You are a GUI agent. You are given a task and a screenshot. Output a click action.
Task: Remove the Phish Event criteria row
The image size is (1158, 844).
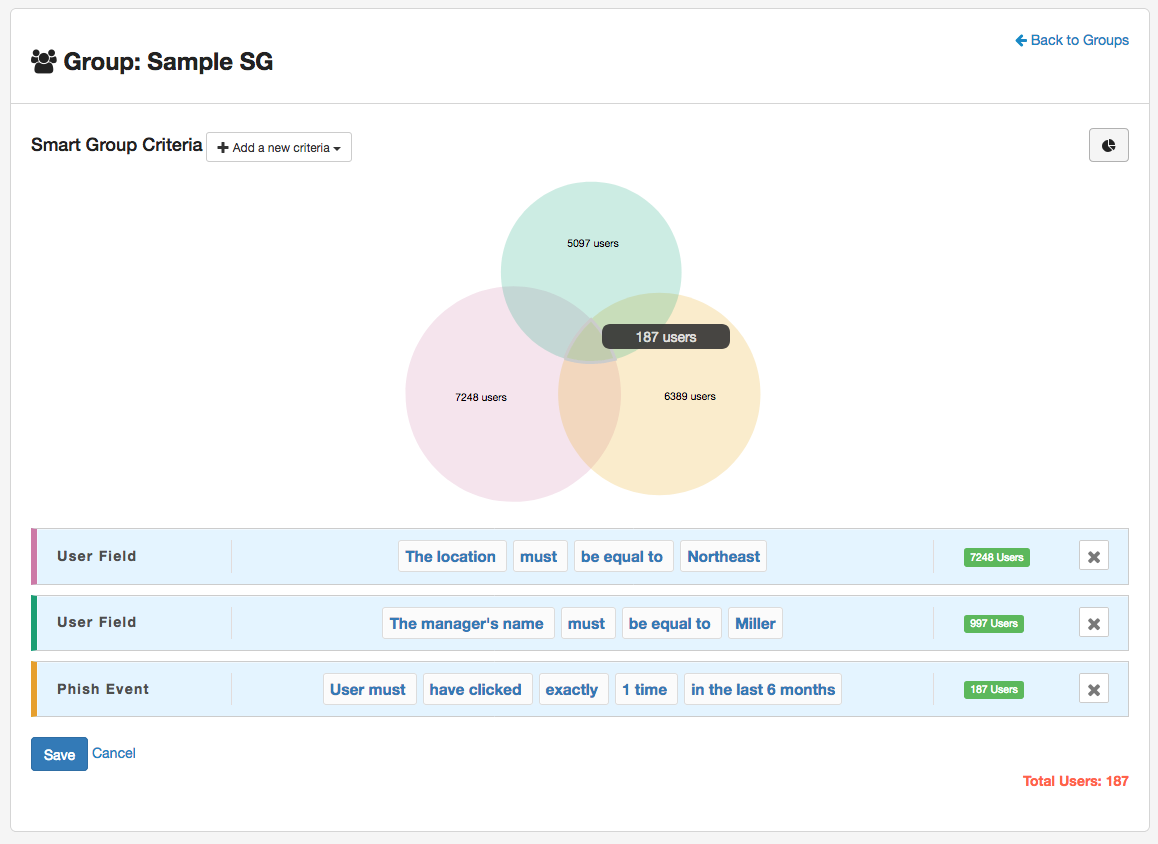point(1093,689)
